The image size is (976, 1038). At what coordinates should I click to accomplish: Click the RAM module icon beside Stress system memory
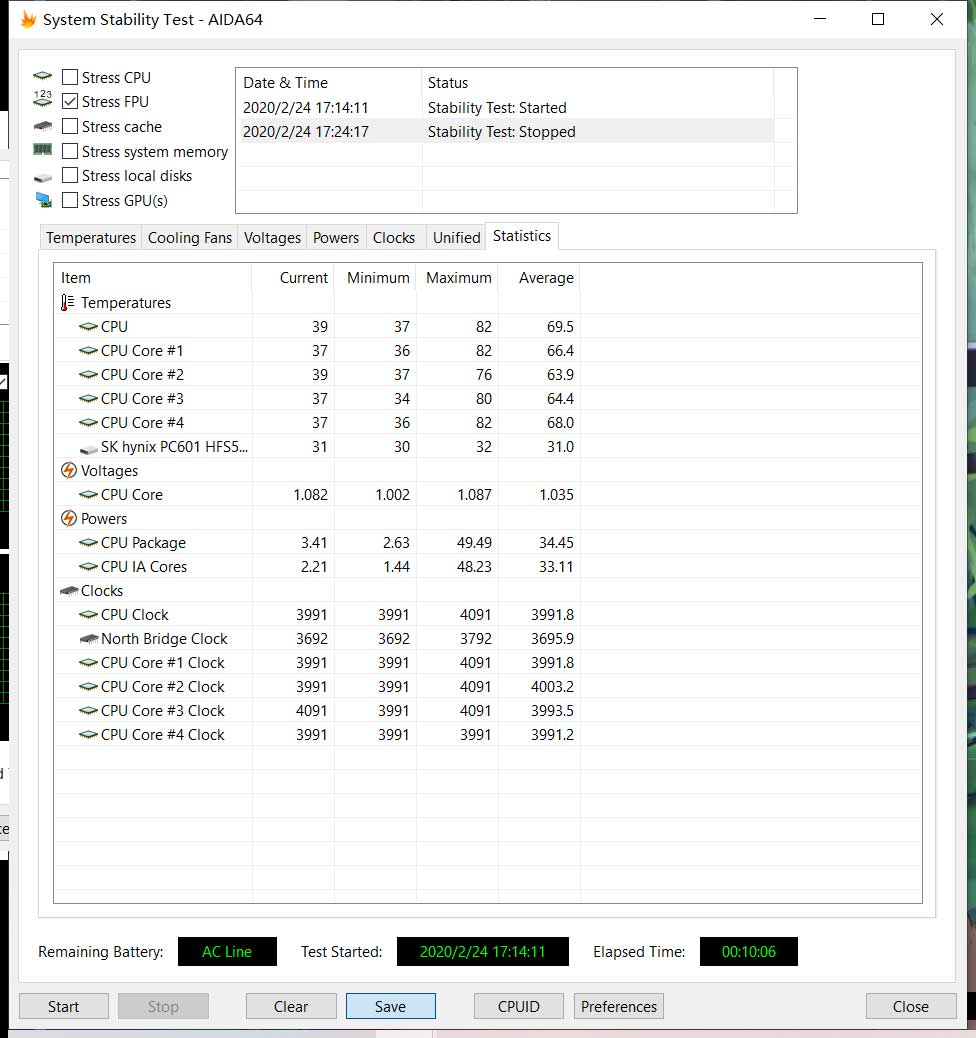pyautogui.click(x=42, y=150)
